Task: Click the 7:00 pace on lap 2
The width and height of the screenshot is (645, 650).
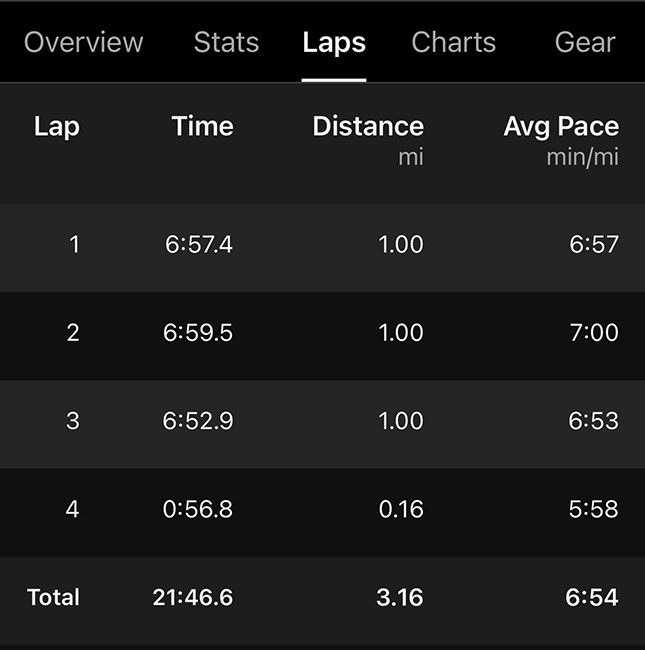Action: [594, 333]
